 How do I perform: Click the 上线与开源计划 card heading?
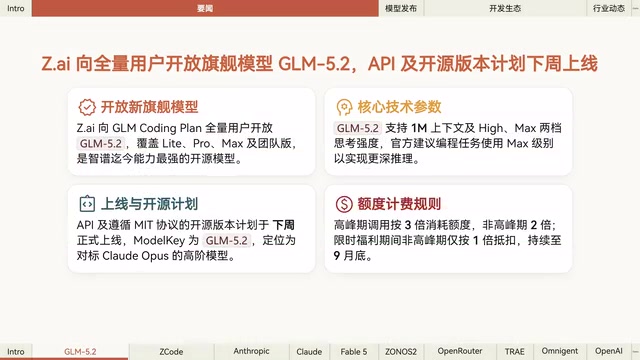(x=149, y=204)
